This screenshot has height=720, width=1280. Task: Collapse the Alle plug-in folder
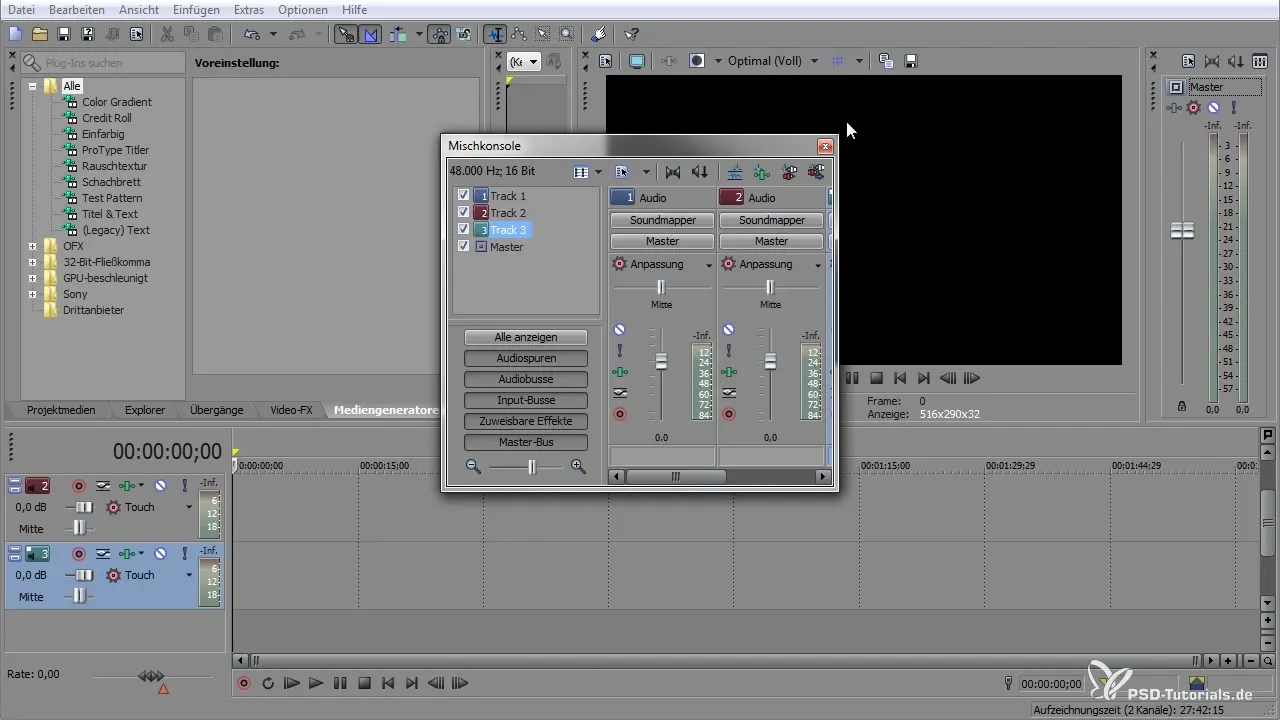click(x=33, y=86)
